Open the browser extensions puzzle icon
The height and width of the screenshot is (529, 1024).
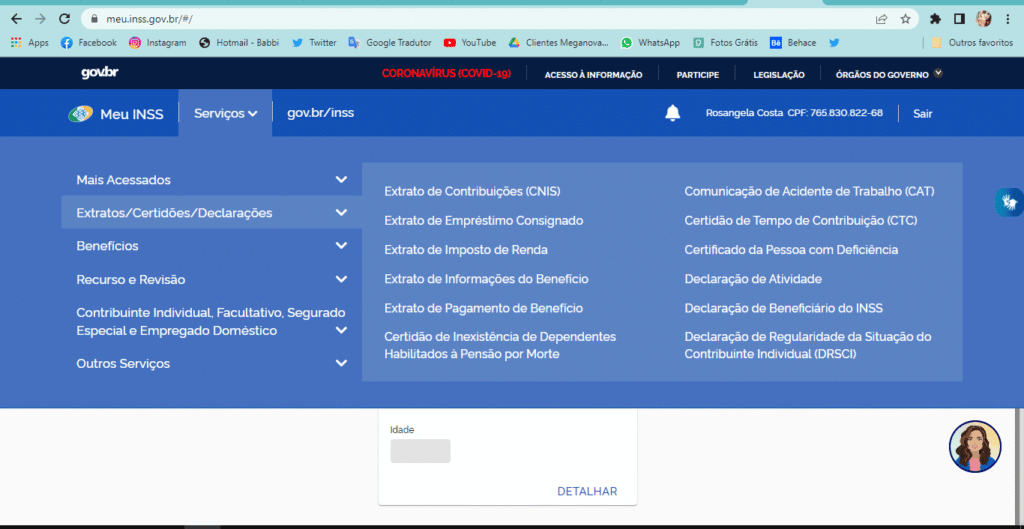[x=935, y=19]
